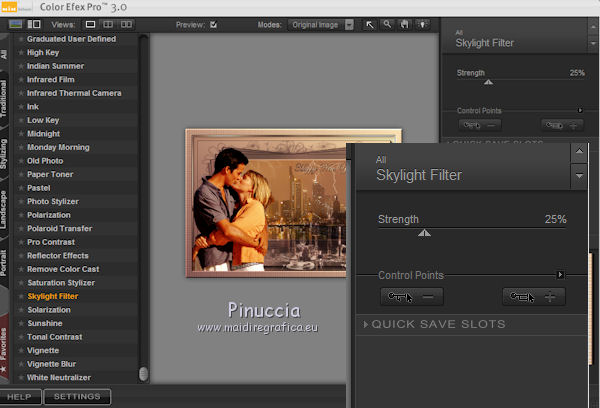
Task: Select the single image view icon
Action: 91,22
